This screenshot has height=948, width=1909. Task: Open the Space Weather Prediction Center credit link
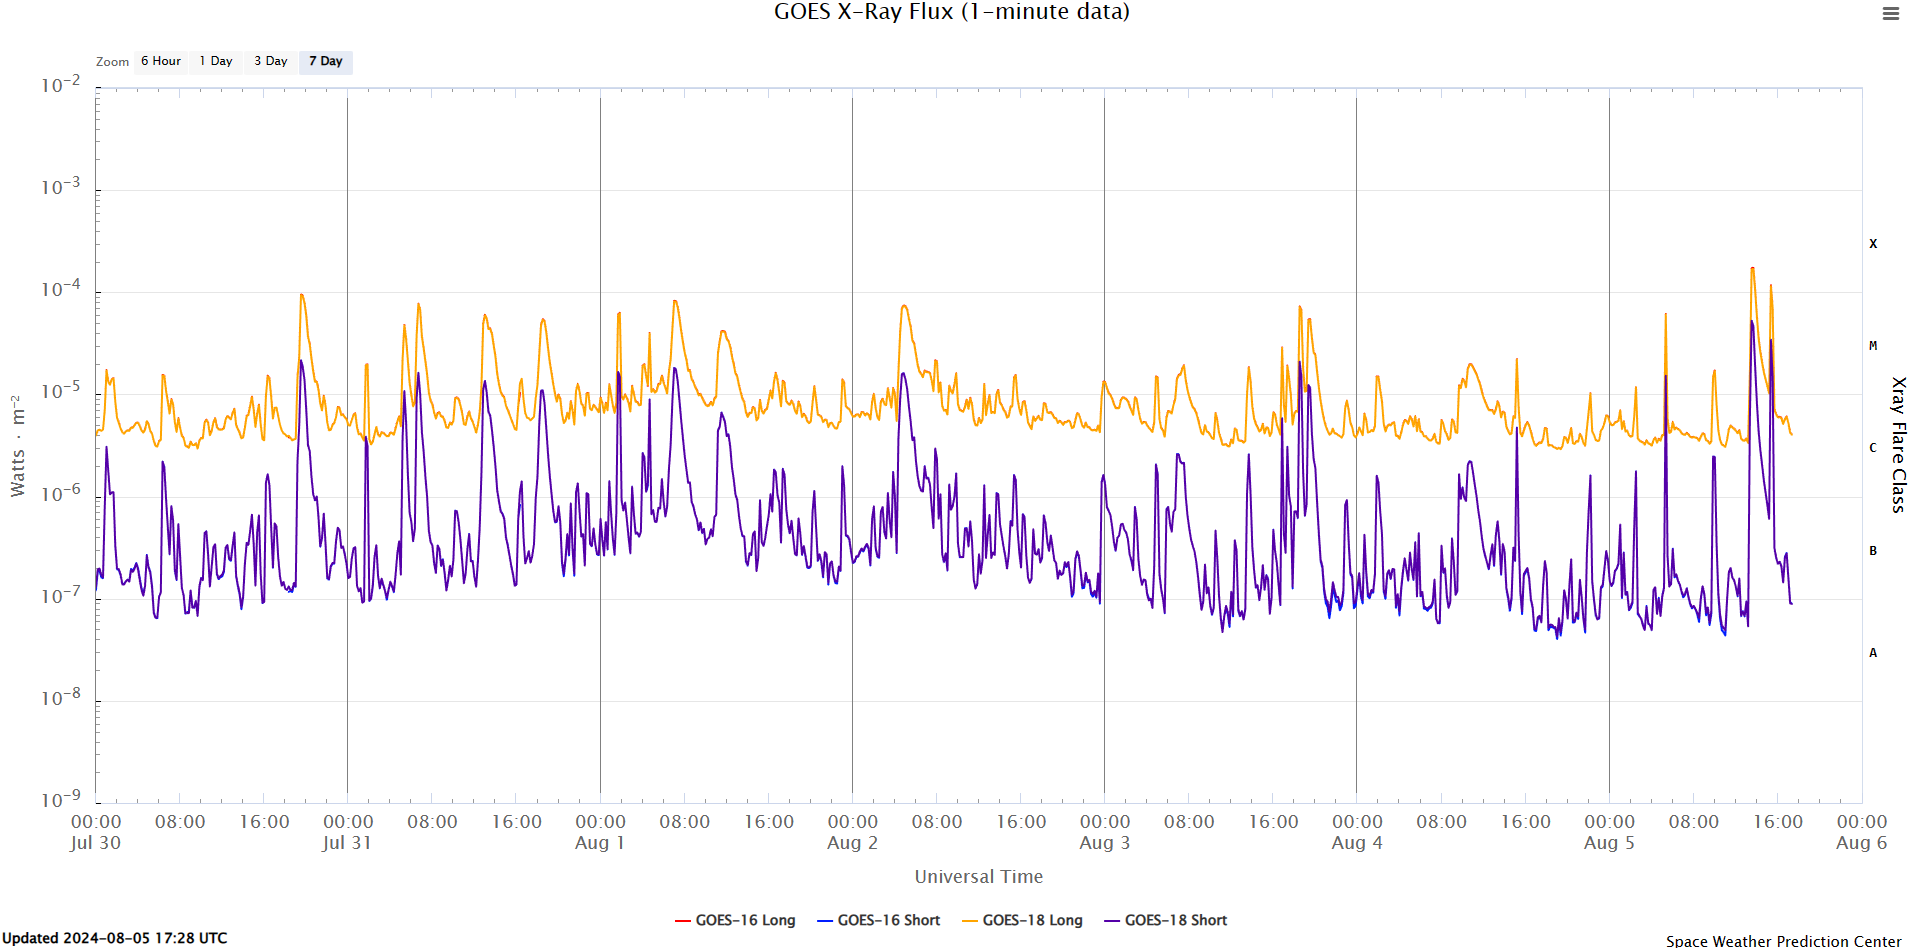click(x=1783, y=940)
